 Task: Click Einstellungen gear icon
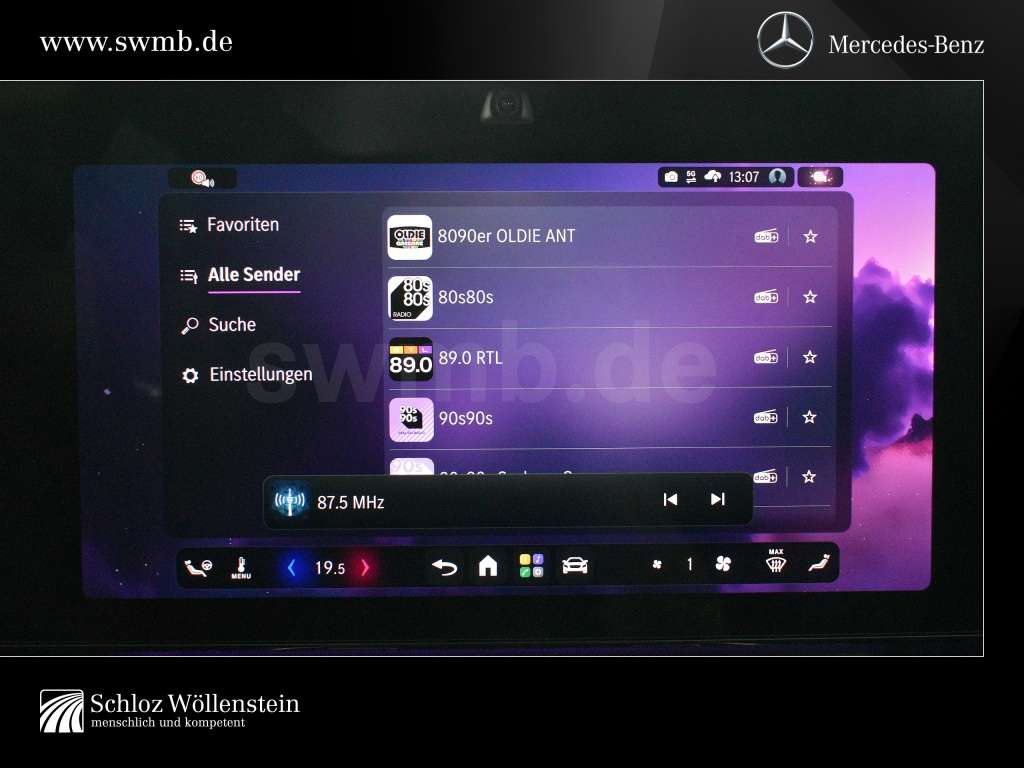pyautogui.click(x=190, y=376)
